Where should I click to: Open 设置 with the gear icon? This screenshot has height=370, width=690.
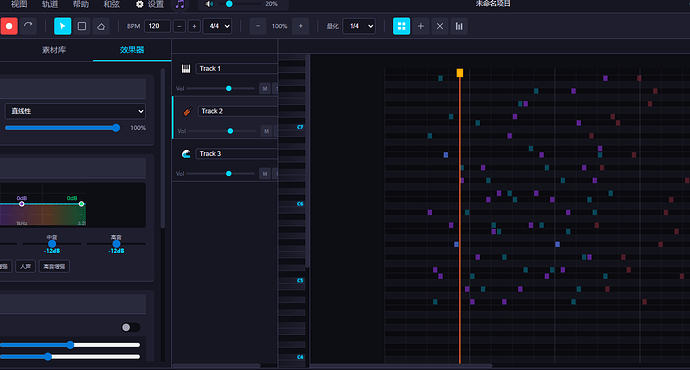click(150, 4)
